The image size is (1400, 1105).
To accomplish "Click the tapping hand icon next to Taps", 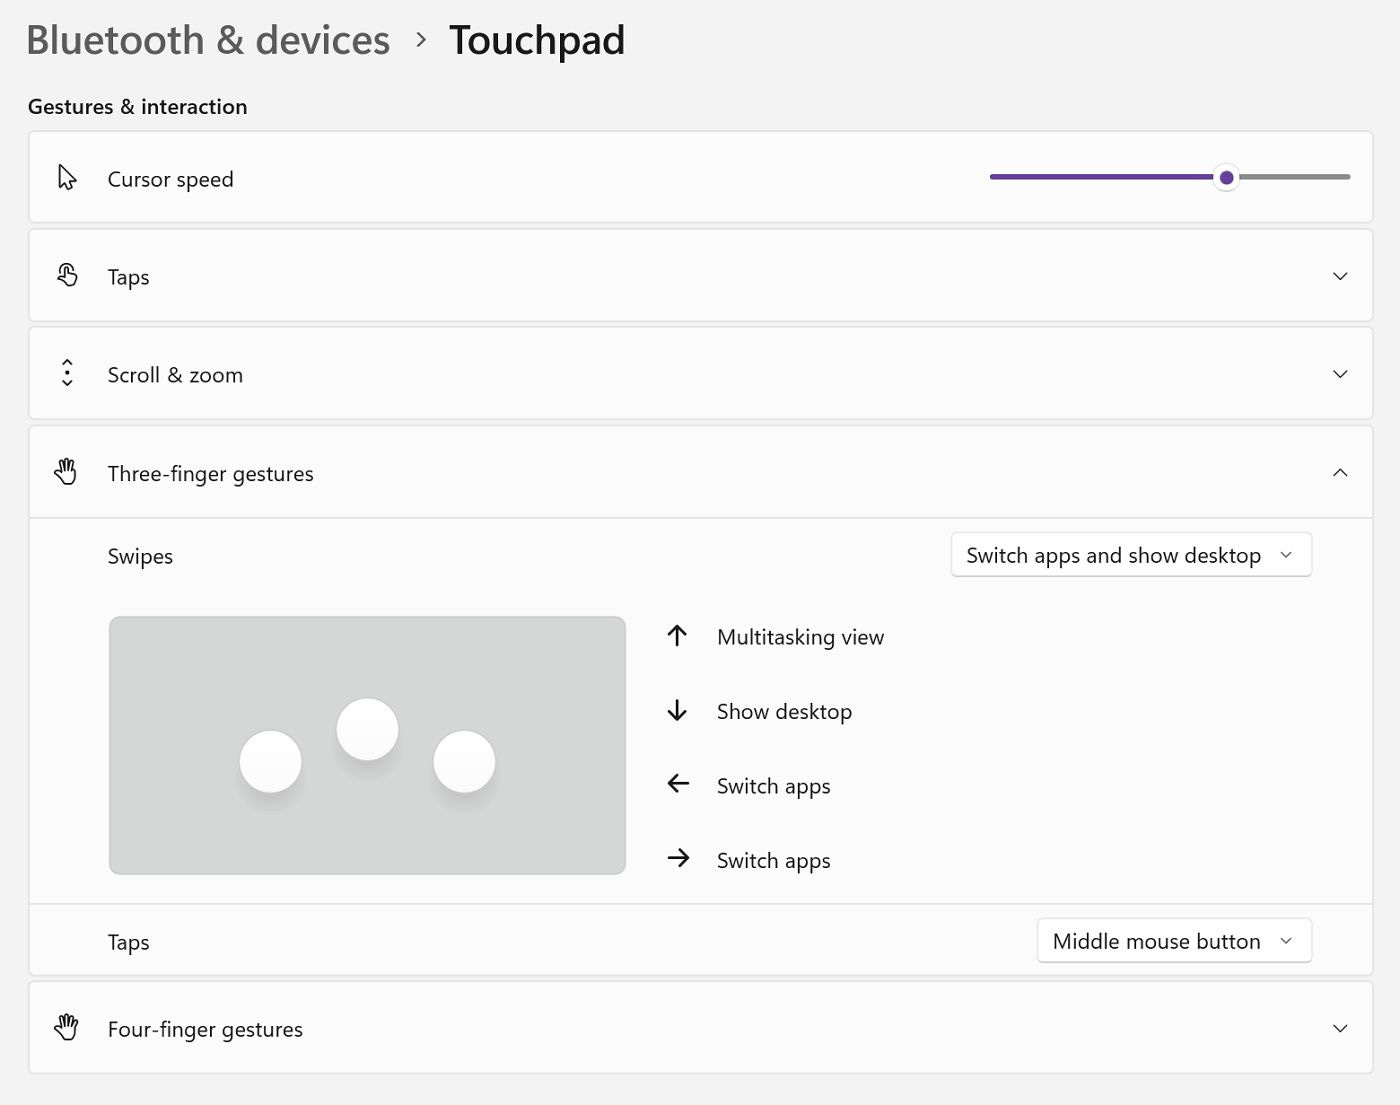I will [x=67, y=275].
